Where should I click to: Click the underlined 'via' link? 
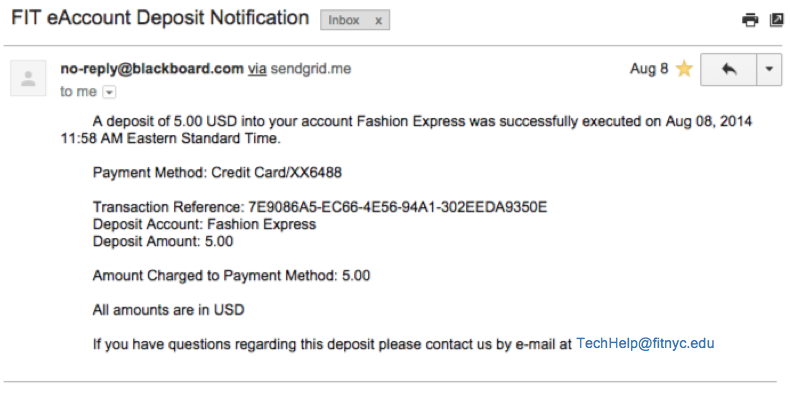point(257,69)
